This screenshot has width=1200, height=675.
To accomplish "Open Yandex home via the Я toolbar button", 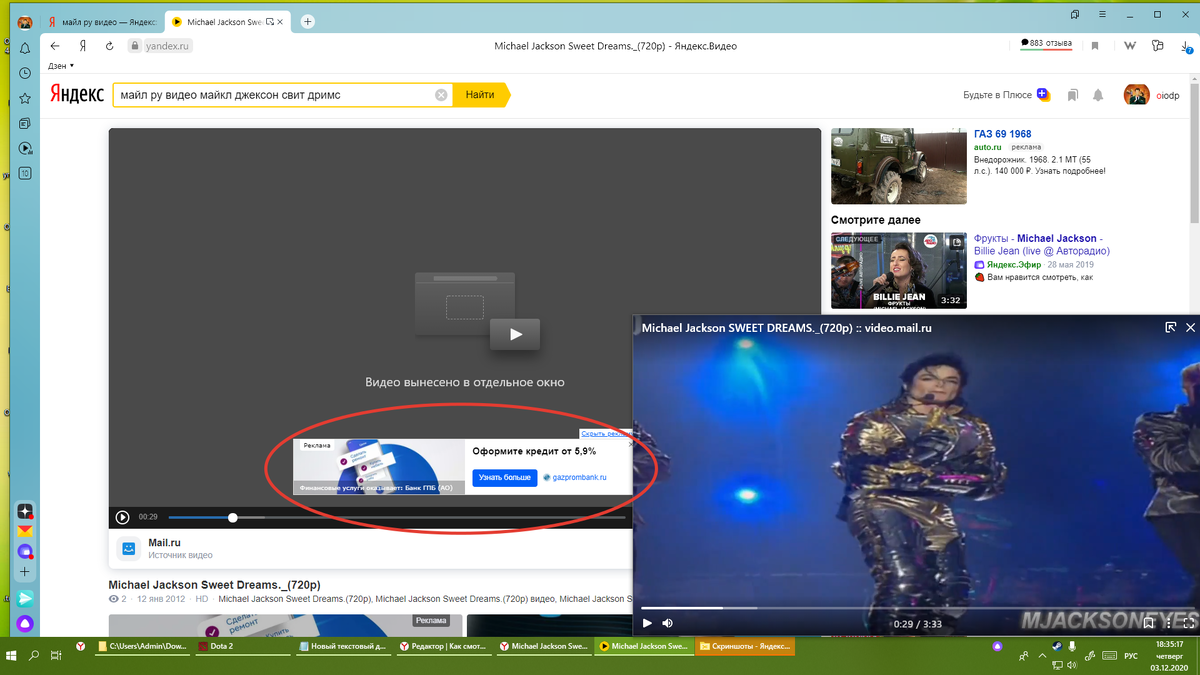I will [83, 46].
